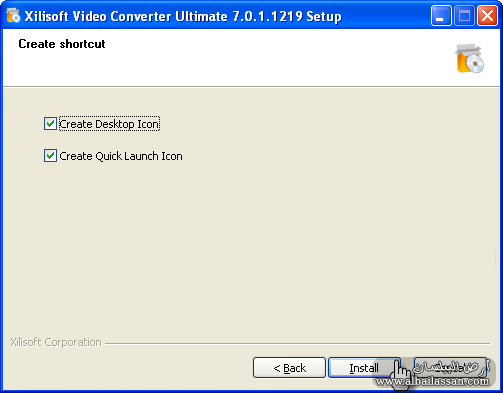The width and height of the screenshot is (503, 393).
Task: Minimize the Setup window
Action: pyautogui.click(x=441, y=16)
